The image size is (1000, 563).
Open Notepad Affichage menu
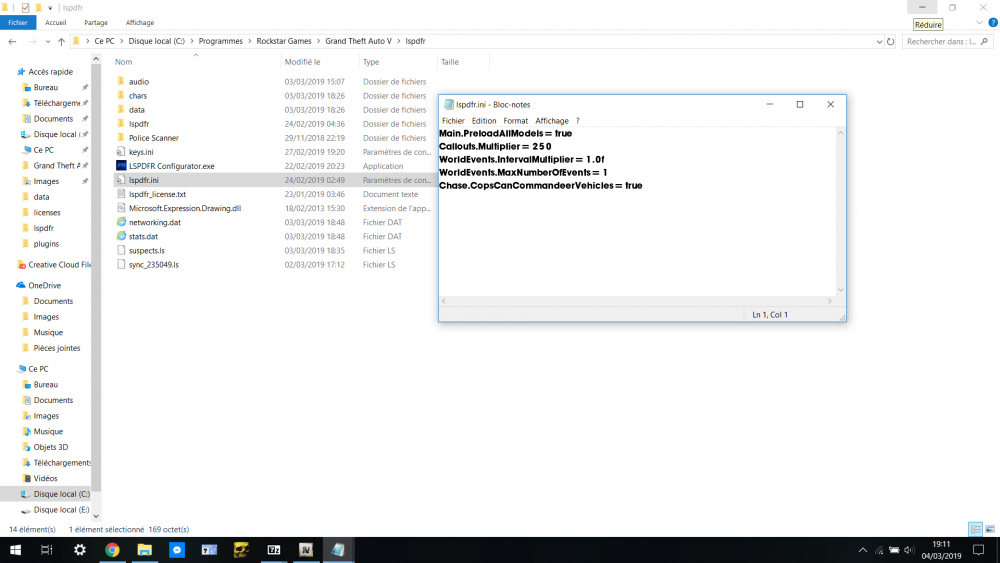click(552, 121)
